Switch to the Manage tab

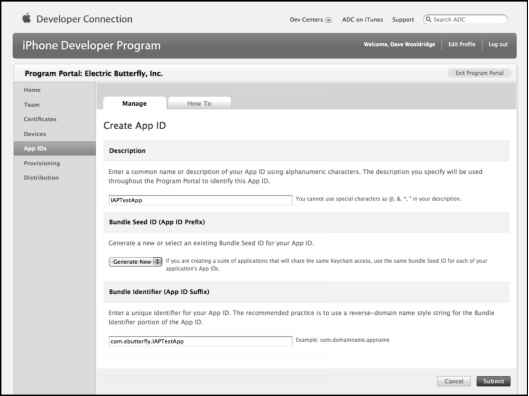coord(134,104)
